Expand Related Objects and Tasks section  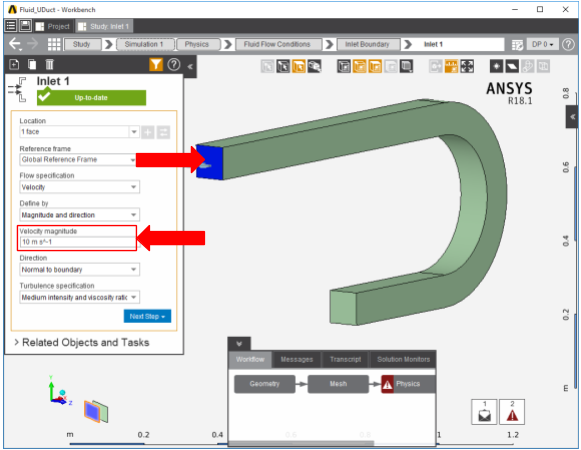pyautogui.click(x=82, y=343)
